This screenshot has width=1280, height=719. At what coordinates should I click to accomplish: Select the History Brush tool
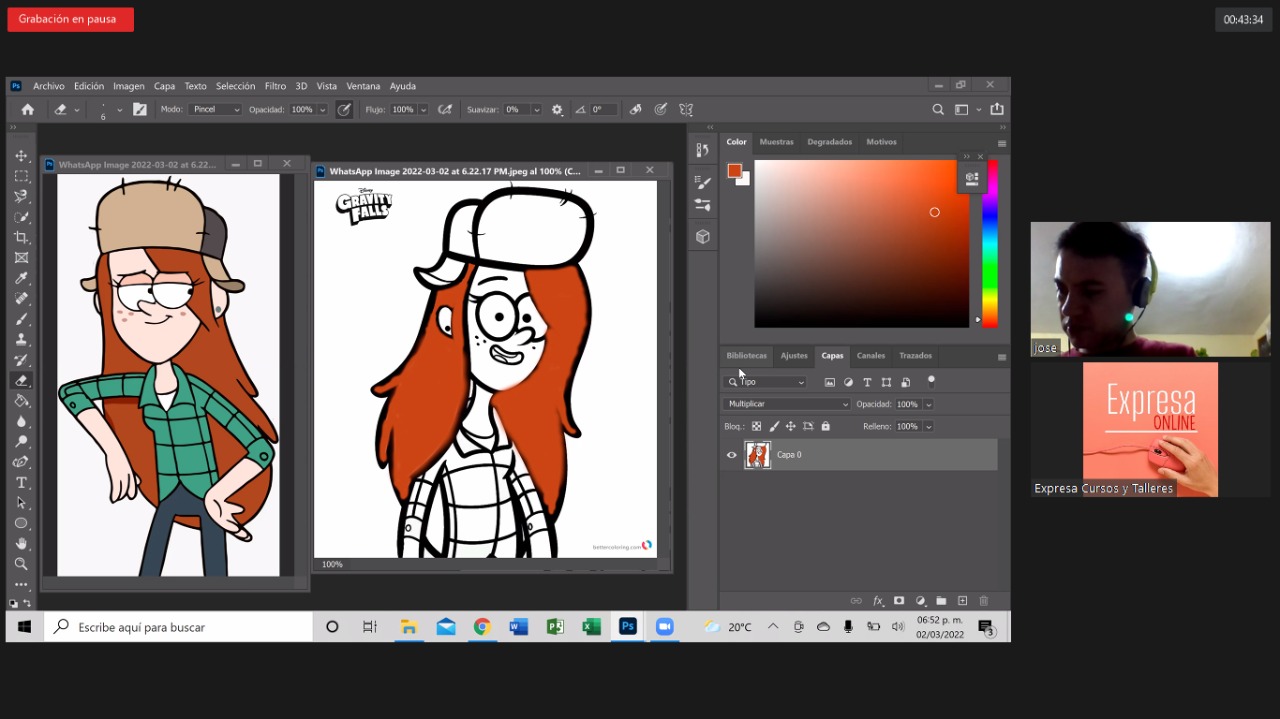21,360
